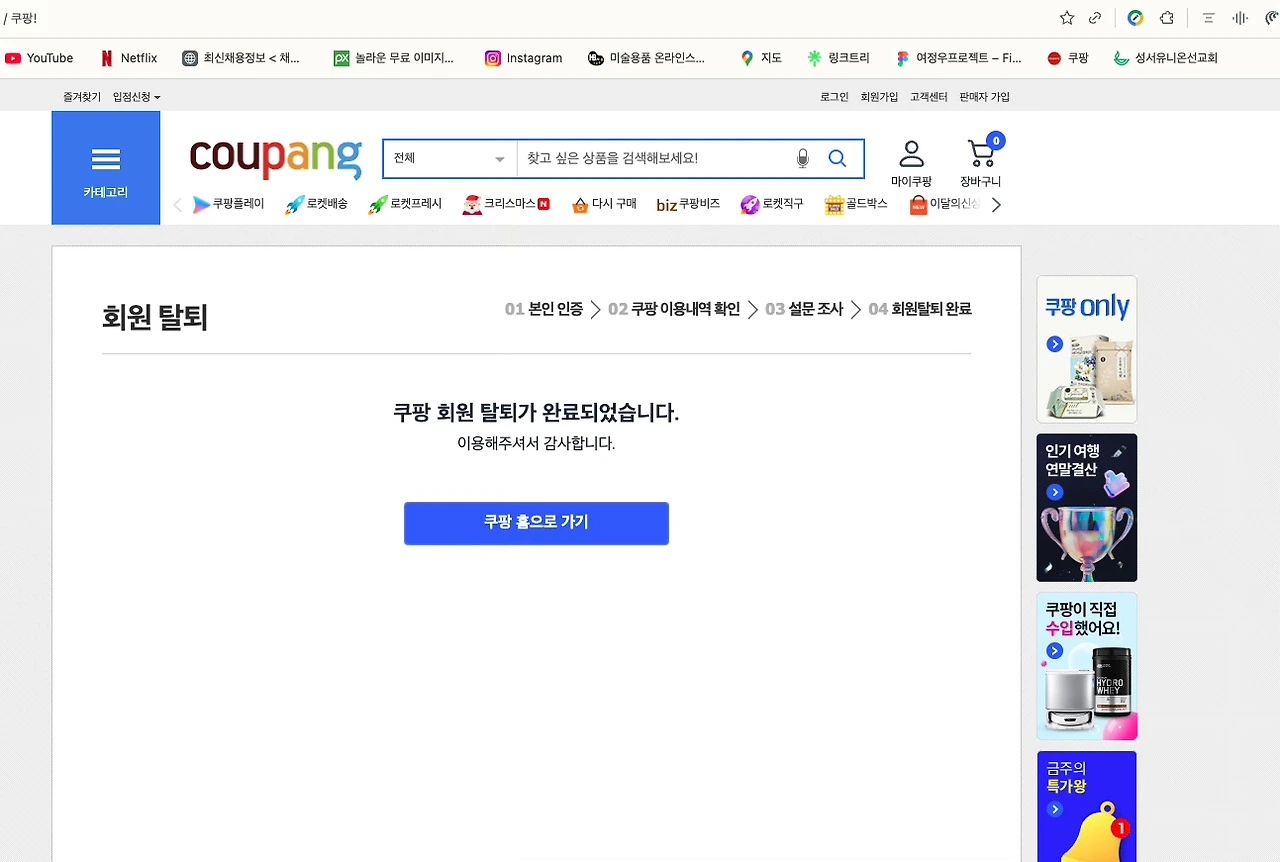Screen dimensions: 1280x862
Task: Open the 크리스마스 shortcut
Action: [506, 204]
